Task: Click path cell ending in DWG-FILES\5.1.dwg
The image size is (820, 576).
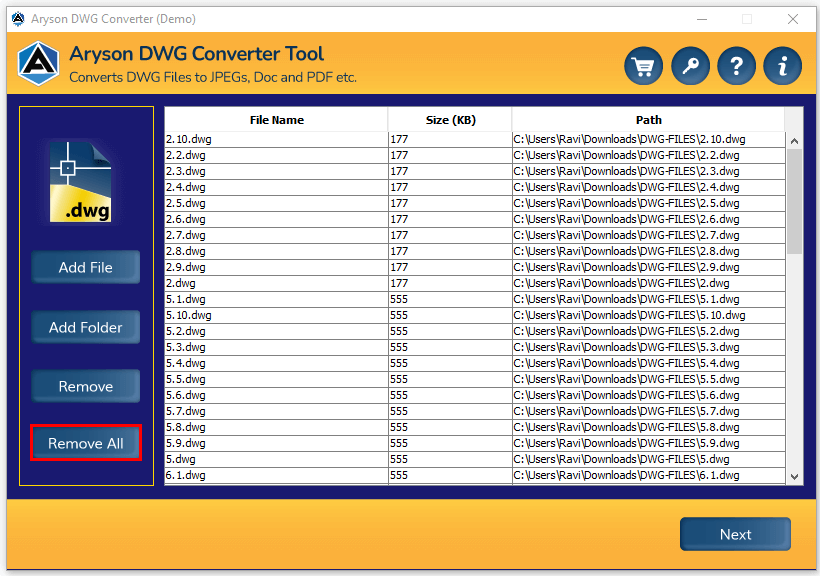Action: [x=648, y=299]
